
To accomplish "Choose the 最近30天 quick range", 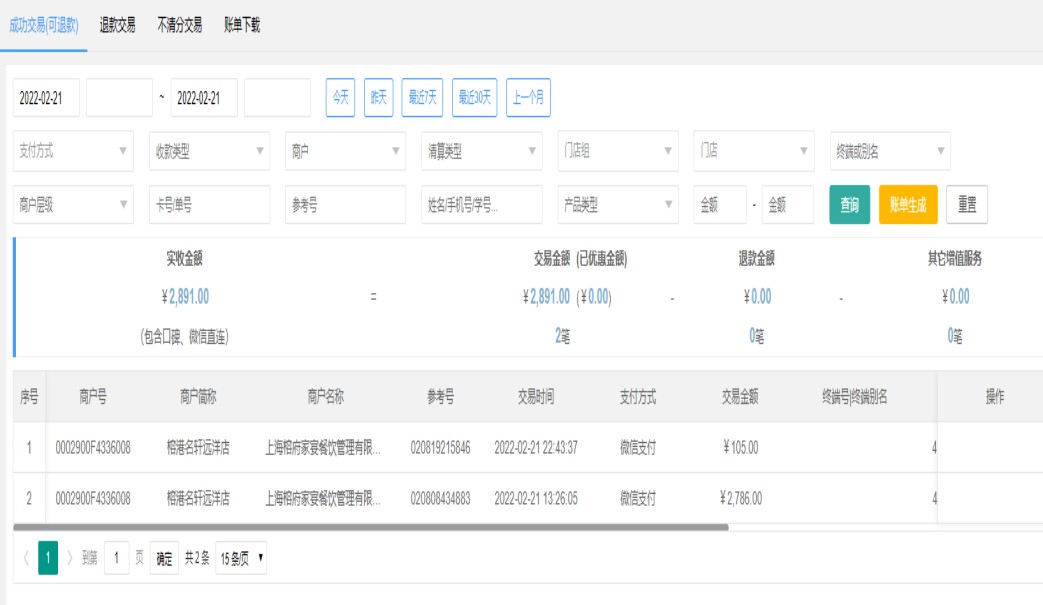I will [x=474, y=97].
